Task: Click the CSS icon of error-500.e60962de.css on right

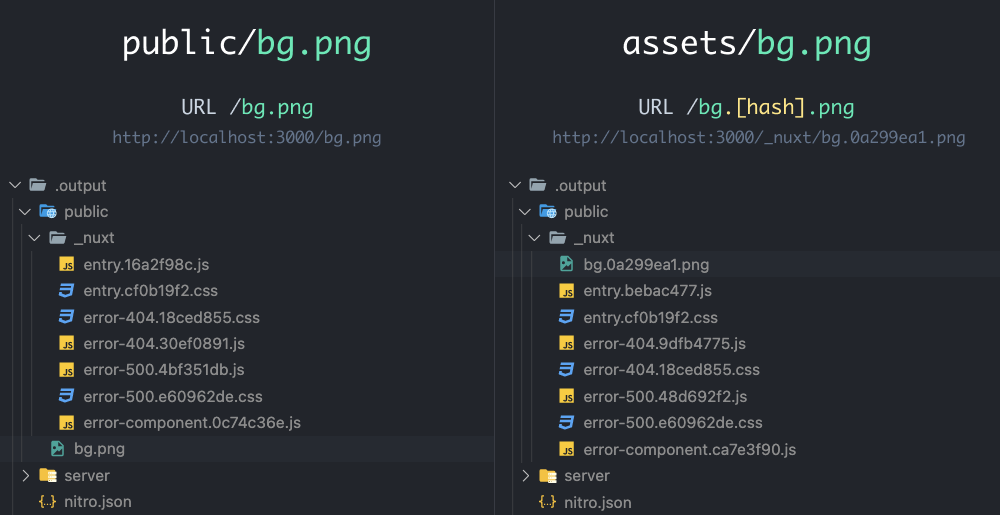Action: point(566,423)
